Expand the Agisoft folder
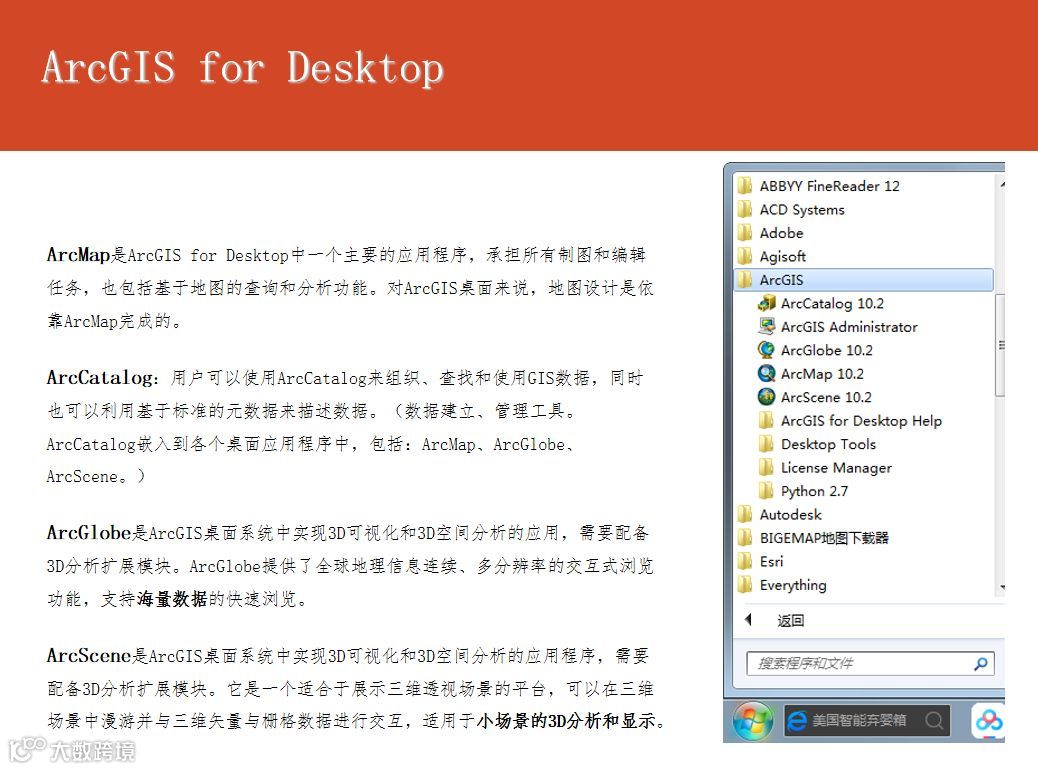1038x770 pixels. pos(772,256)
